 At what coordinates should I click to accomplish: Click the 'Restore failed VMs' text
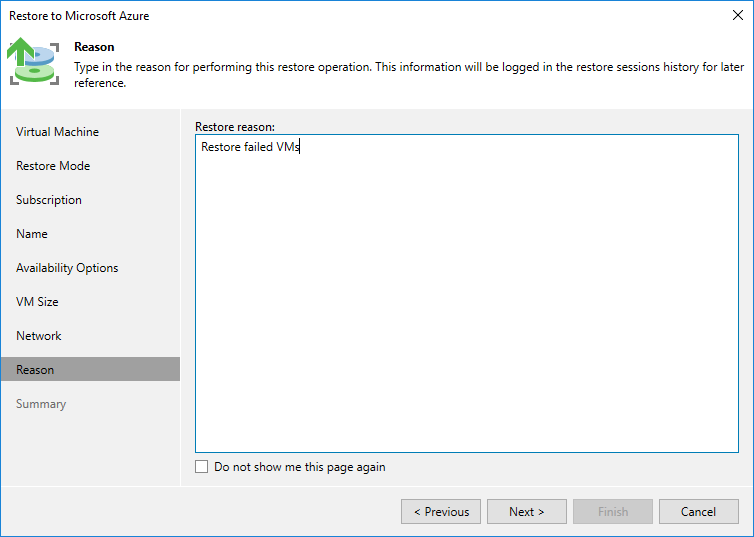(250, 147)
